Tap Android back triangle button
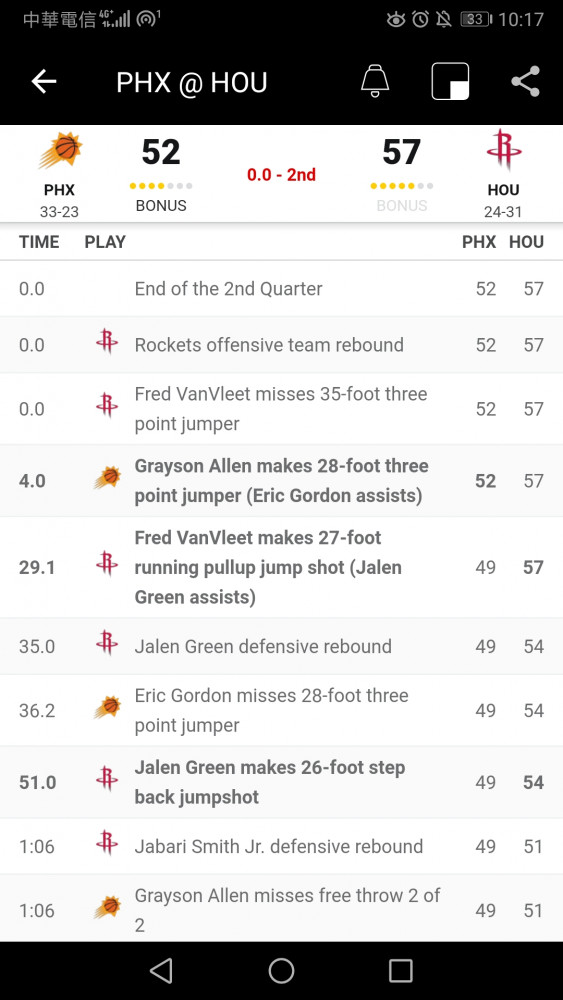 (161, 971)
